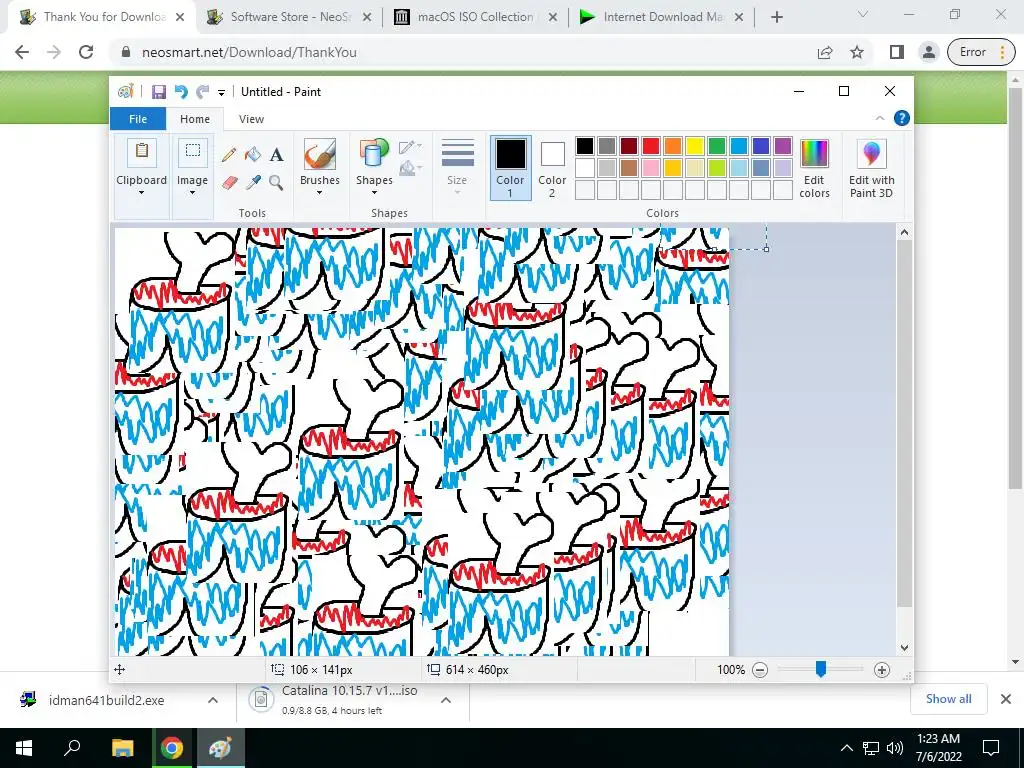Image resolution: width=1024 pixels, height=768 pixels.
Task: Open Edit colors rainbow icon
Action: [x=814, y=154]
